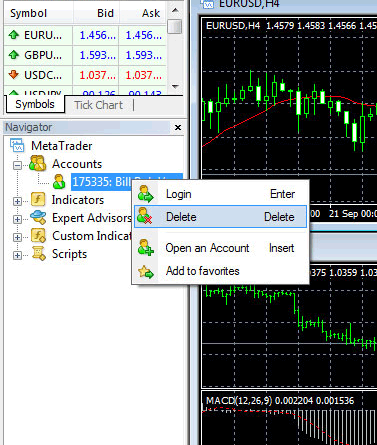Image resolution: width=377 pixels, height=445 pixels.
Task: Click the green up arrow beside GBPUSD
Action: (14, 54)
